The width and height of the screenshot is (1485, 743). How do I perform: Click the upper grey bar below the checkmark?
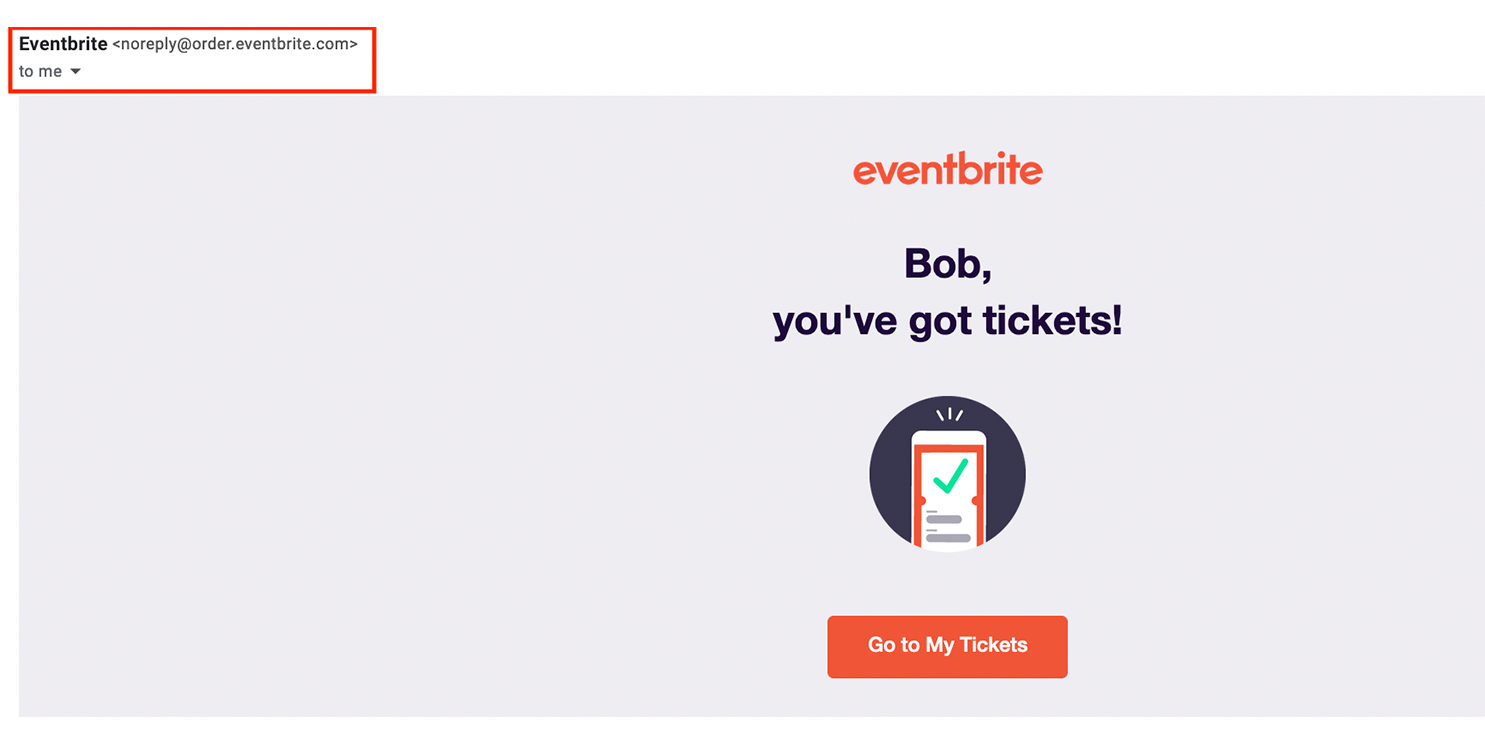pos(944,519)
